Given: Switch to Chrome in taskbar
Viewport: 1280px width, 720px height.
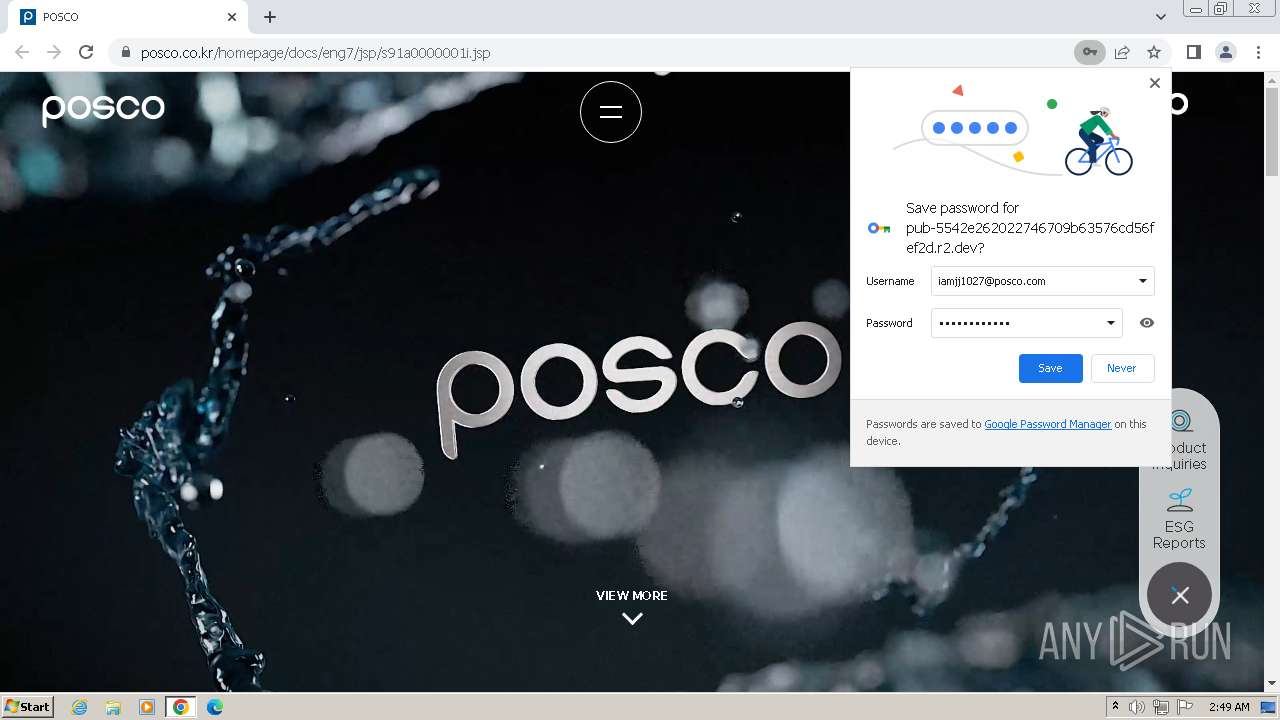Looking at the screenshot, I should tap(181, 707).
